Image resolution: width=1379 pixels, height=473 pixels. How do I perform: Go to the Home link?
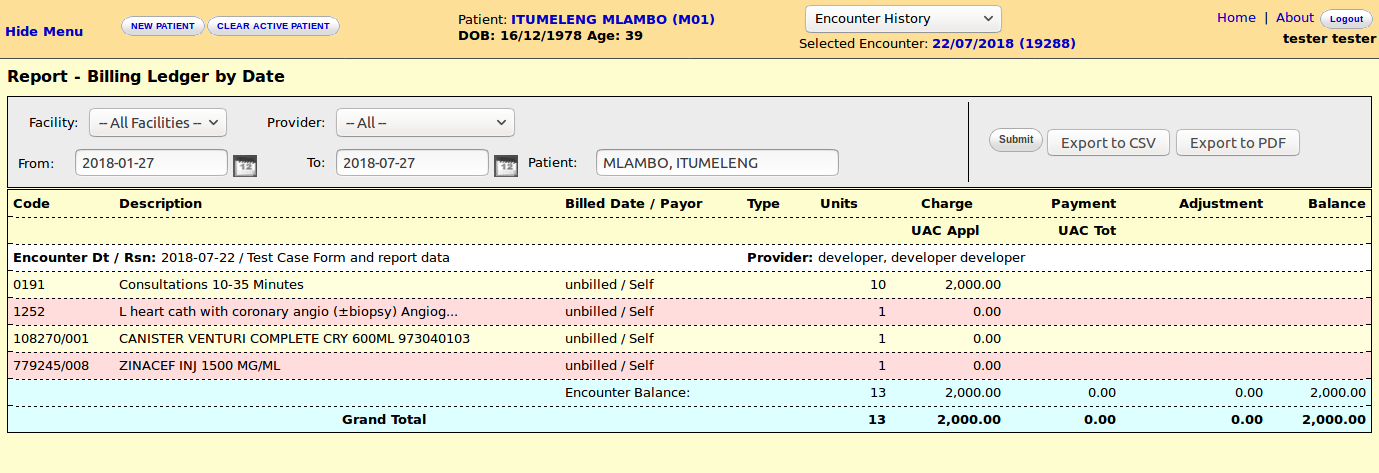tap(1236, 18)
